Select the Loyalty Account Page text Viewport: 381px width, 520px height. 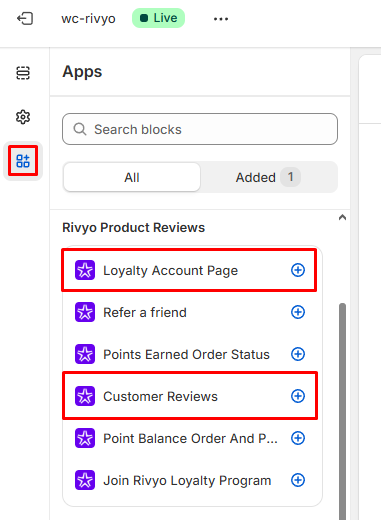[170, 271]
